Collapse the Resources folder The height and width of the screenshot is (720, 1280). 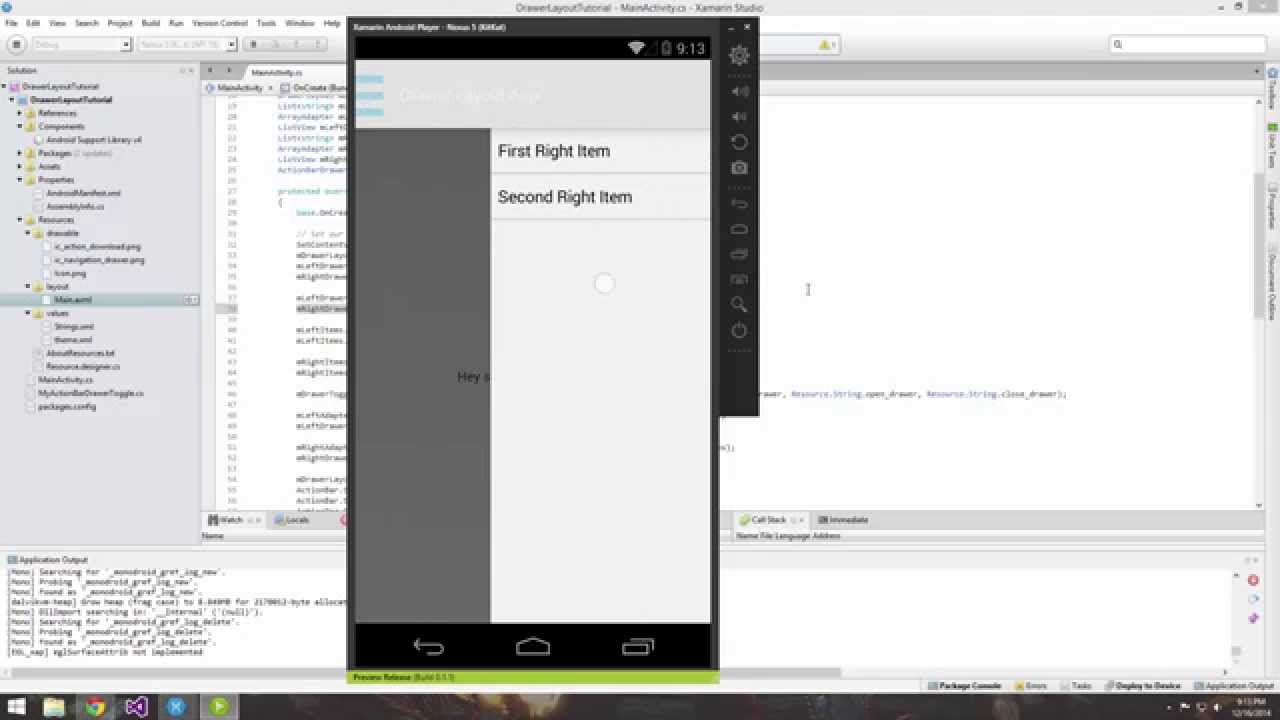point(19,220)
